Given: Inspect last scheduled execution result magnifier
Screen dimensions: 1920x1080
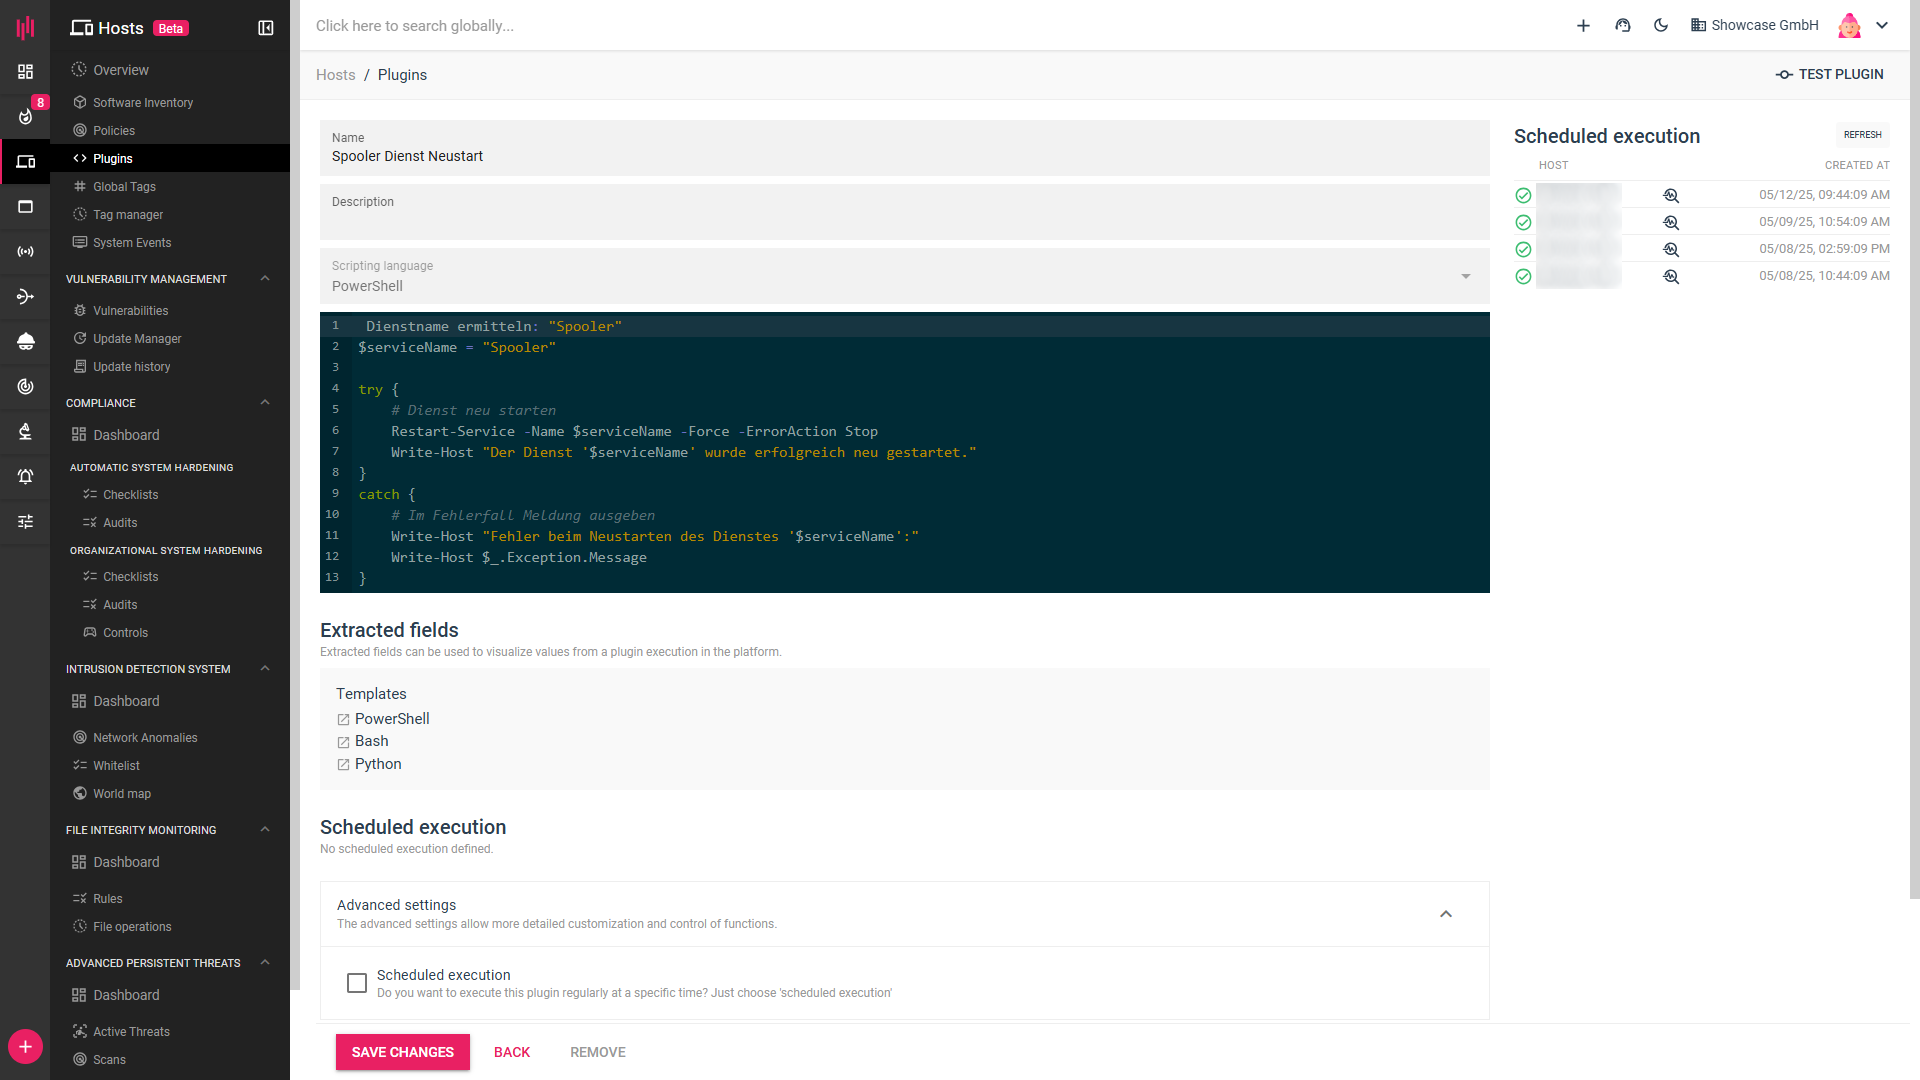Looking at the screenshot, I should [x=1671, y=277].
